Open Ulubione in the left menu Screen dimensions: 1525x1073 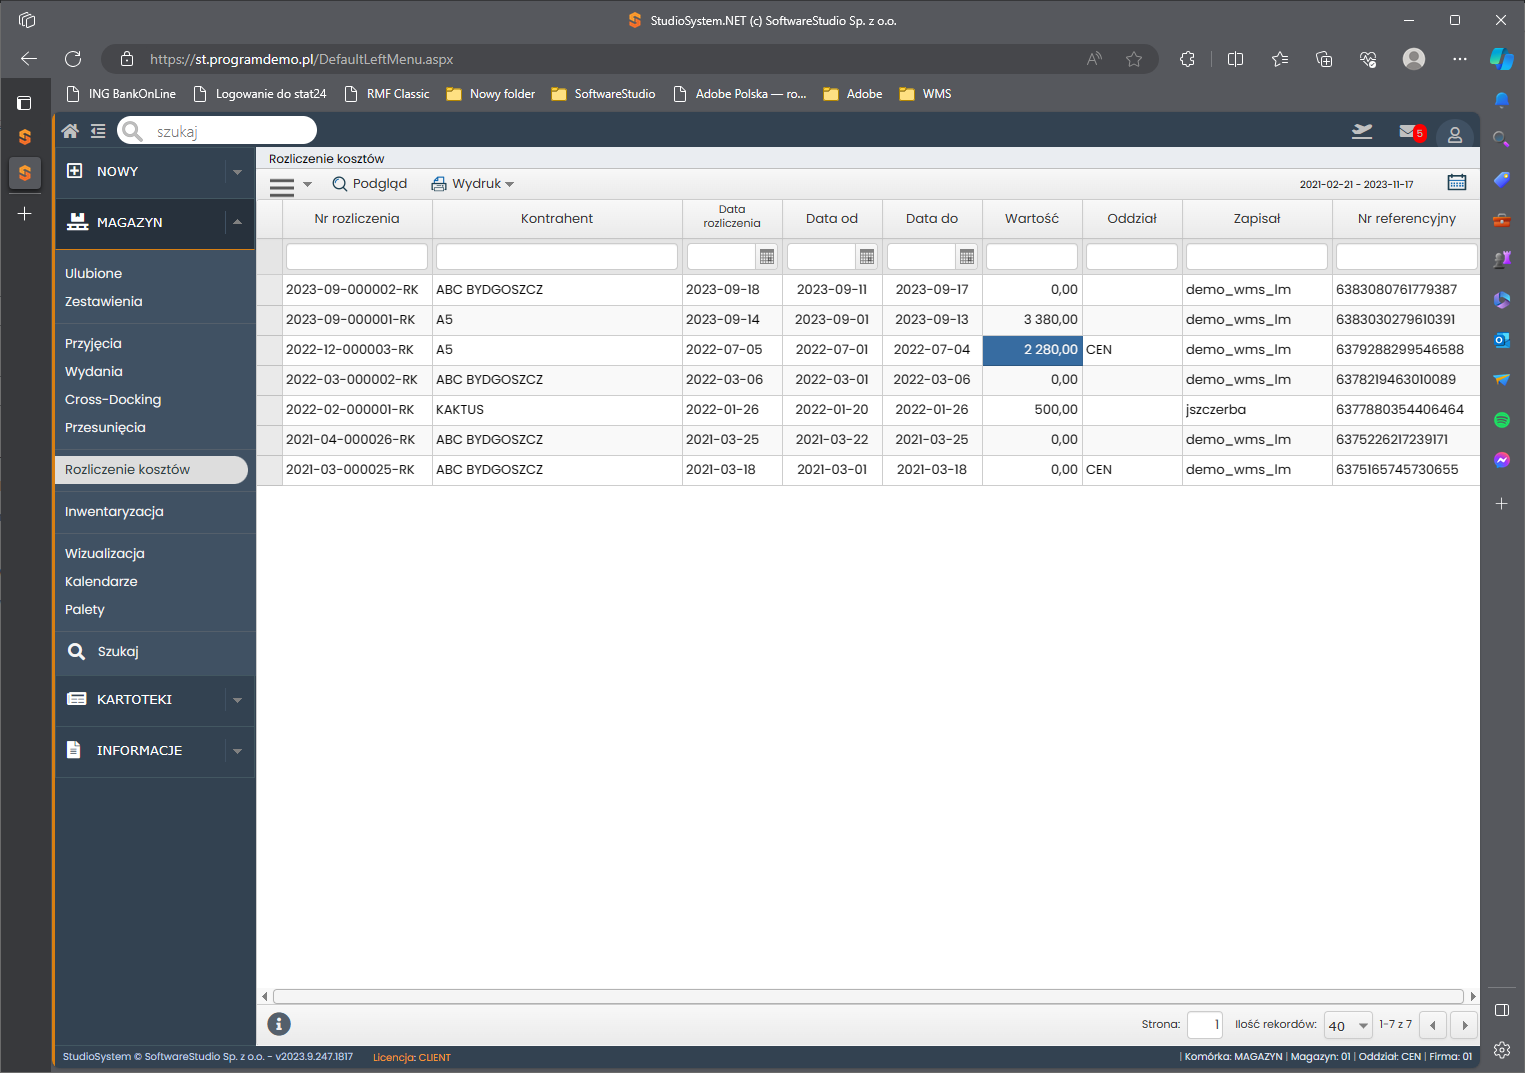[x=93, y=274]
